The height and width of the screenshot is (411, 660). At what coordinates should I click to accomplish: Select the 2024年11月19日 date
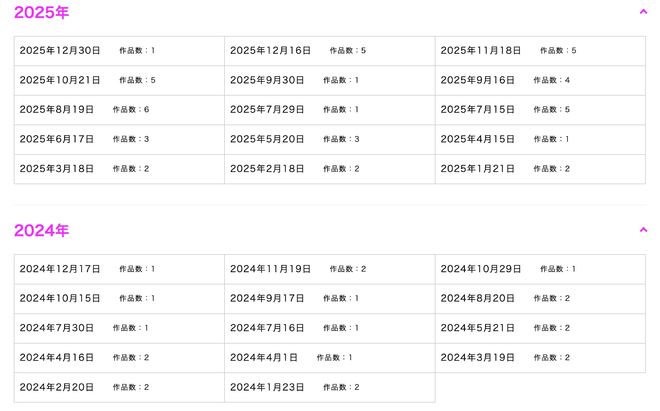tap(330, 269)
